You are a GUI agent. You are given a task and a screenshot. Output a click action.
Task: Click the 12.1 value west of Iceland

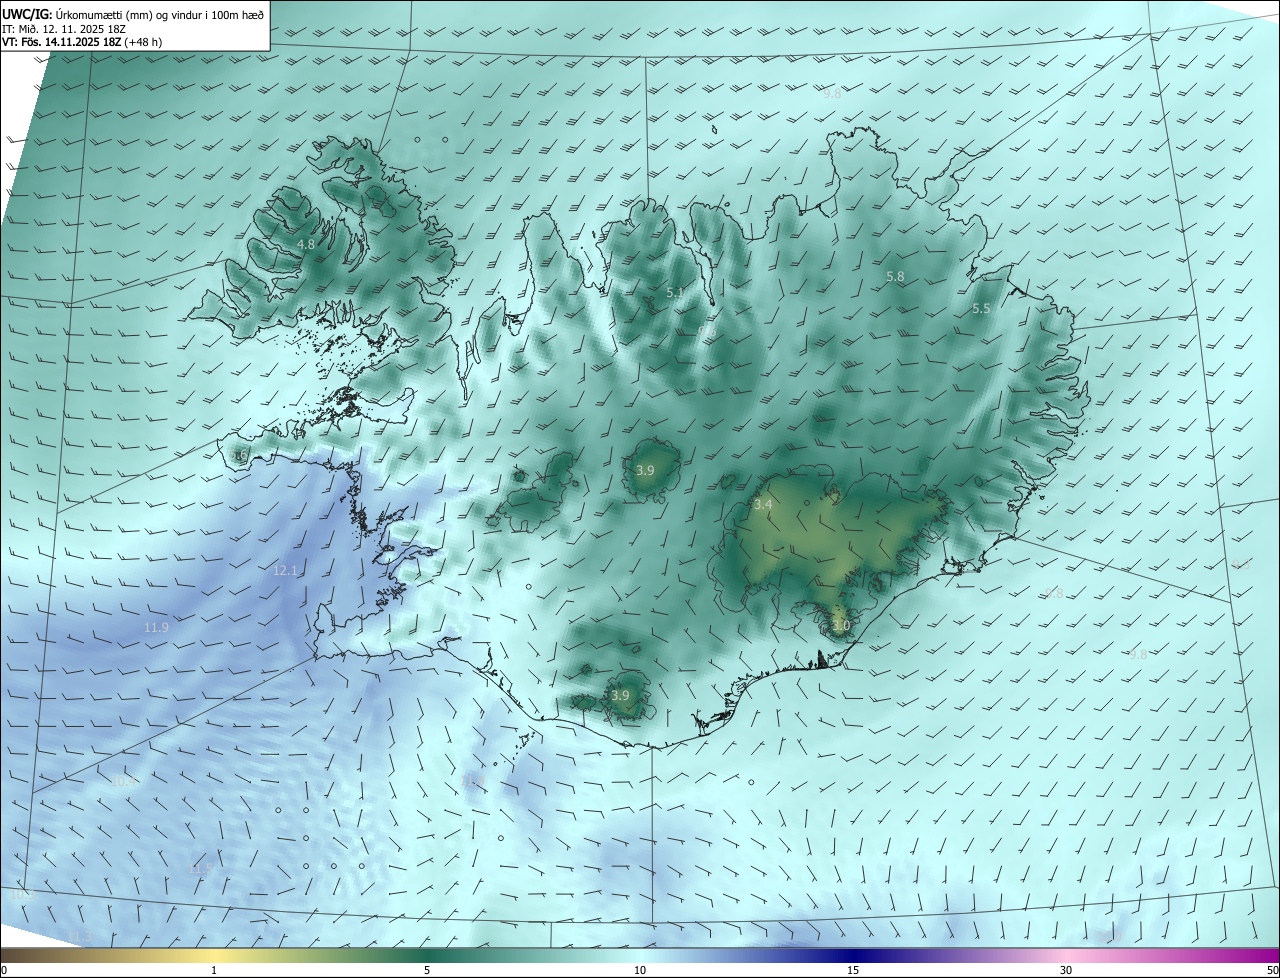click(285, 570)
